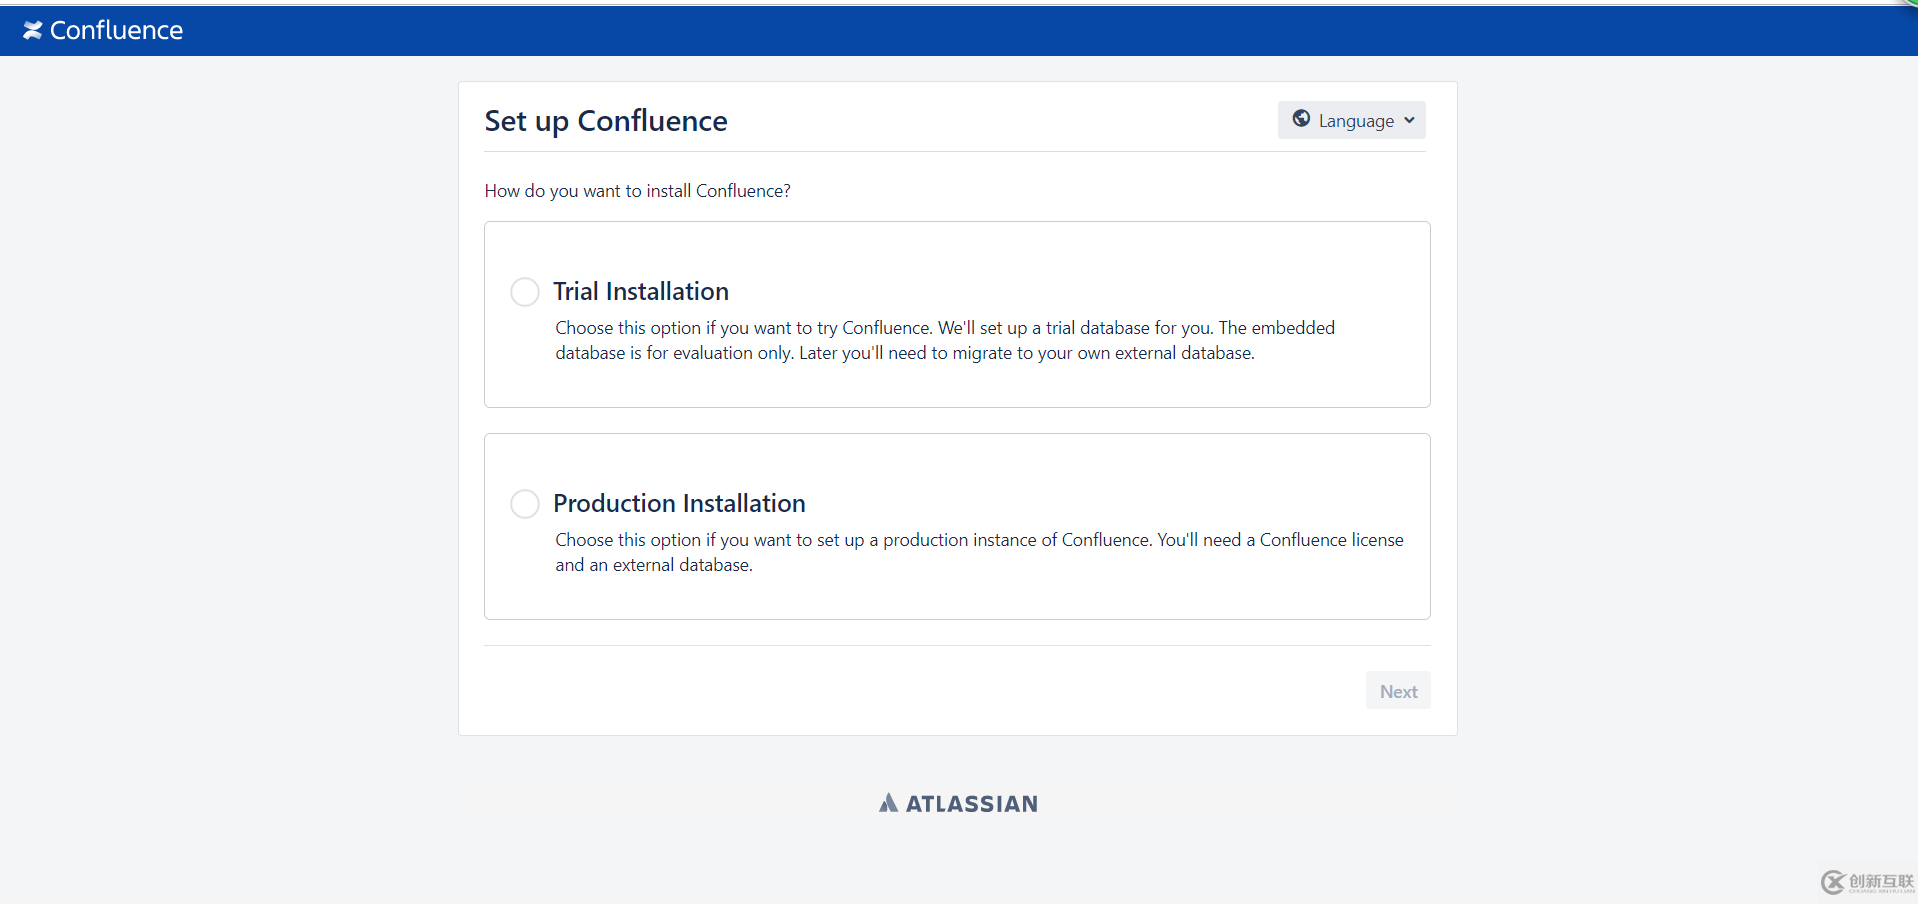Viewport: 1918px width, 904px height.
Task: Select the Production Installation radio button
Action: pos(525,504)
